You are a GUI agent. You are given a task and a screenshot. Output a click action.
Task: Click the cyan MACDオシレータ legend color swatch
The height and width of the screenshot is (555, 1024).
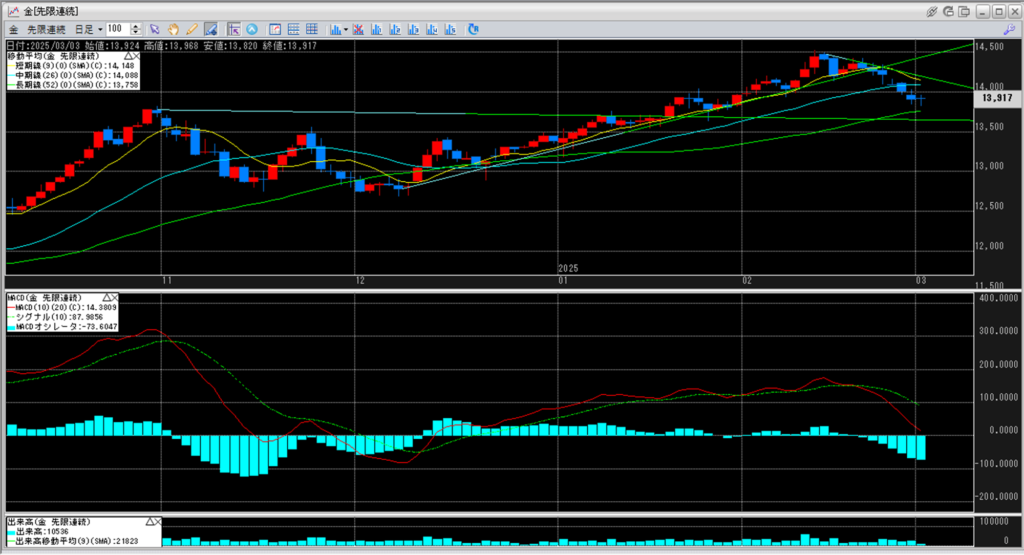13,327
